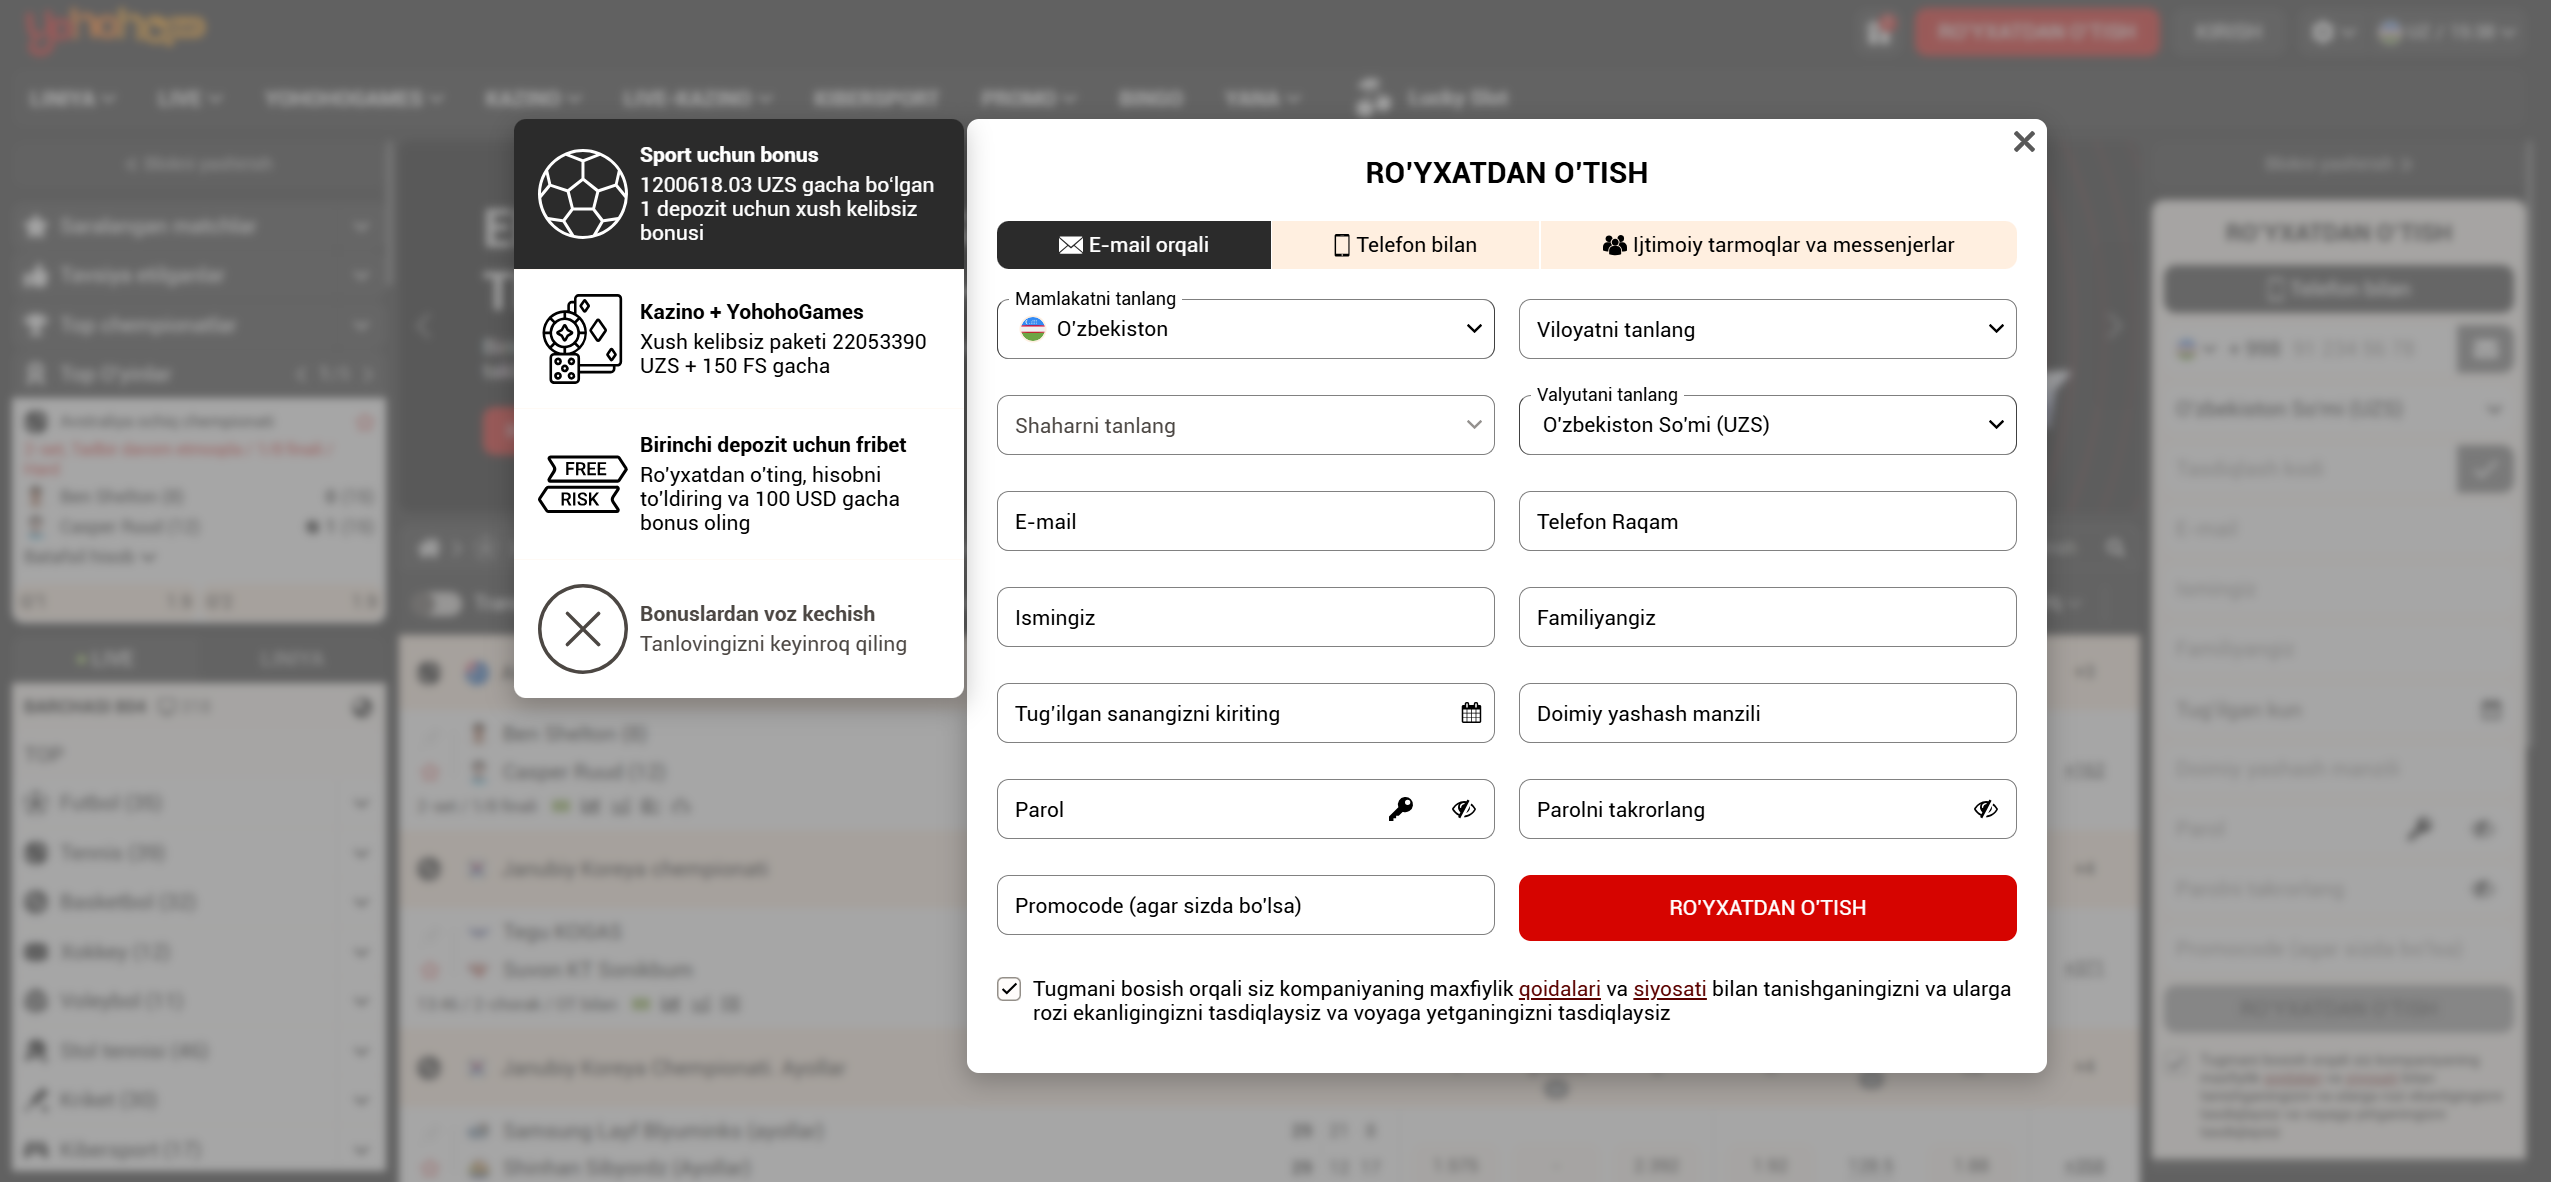Click the E-mail input field
The height and width of the screenshot is (1182, 2551).
[x=1244, y=521]
